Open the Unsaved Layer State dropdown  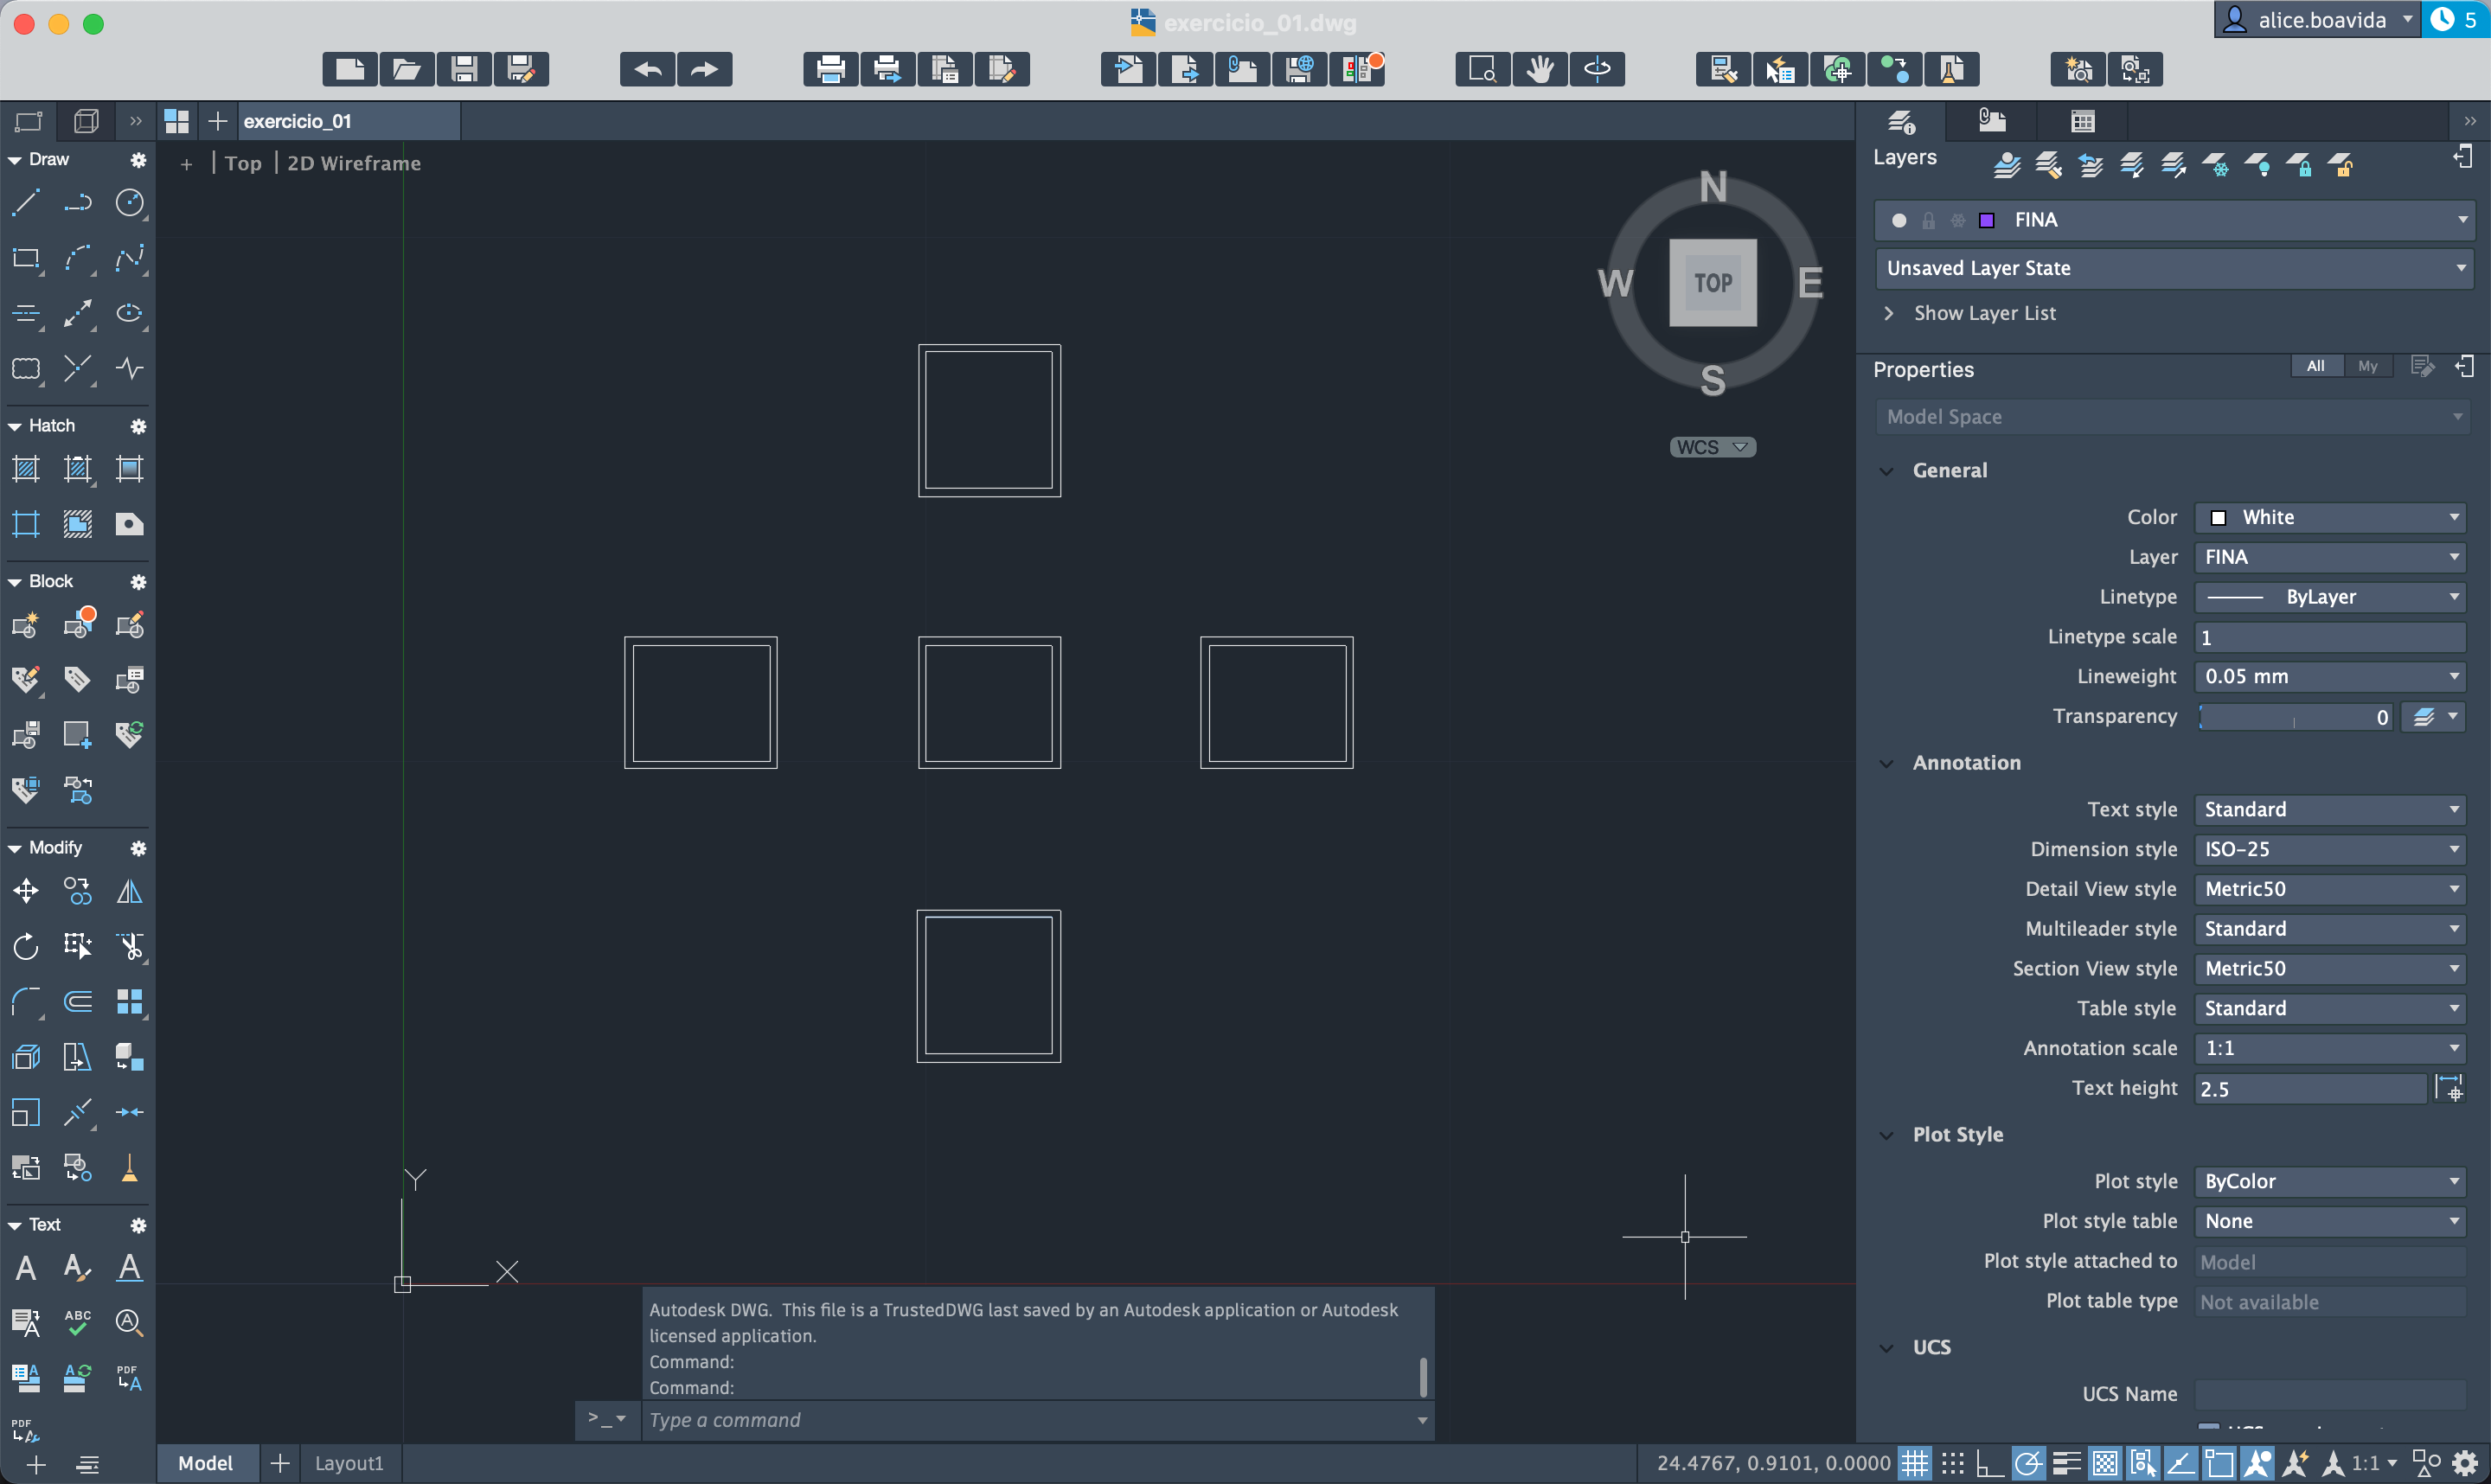click(x=2174, y=268)
